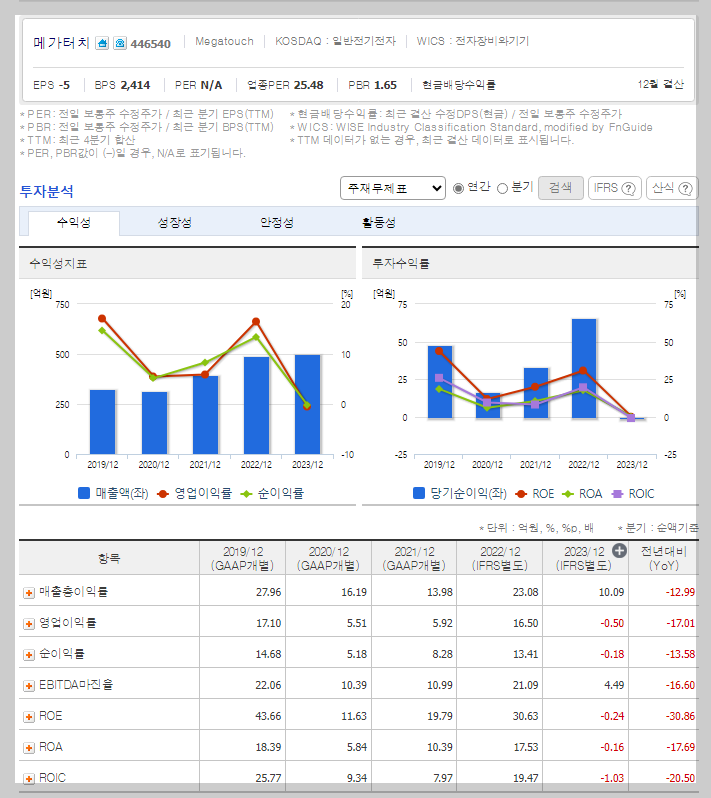Click the plus icon beside 2023/12 column header
The width and height of the screenshot is (711, 798).
click(619, 551)
